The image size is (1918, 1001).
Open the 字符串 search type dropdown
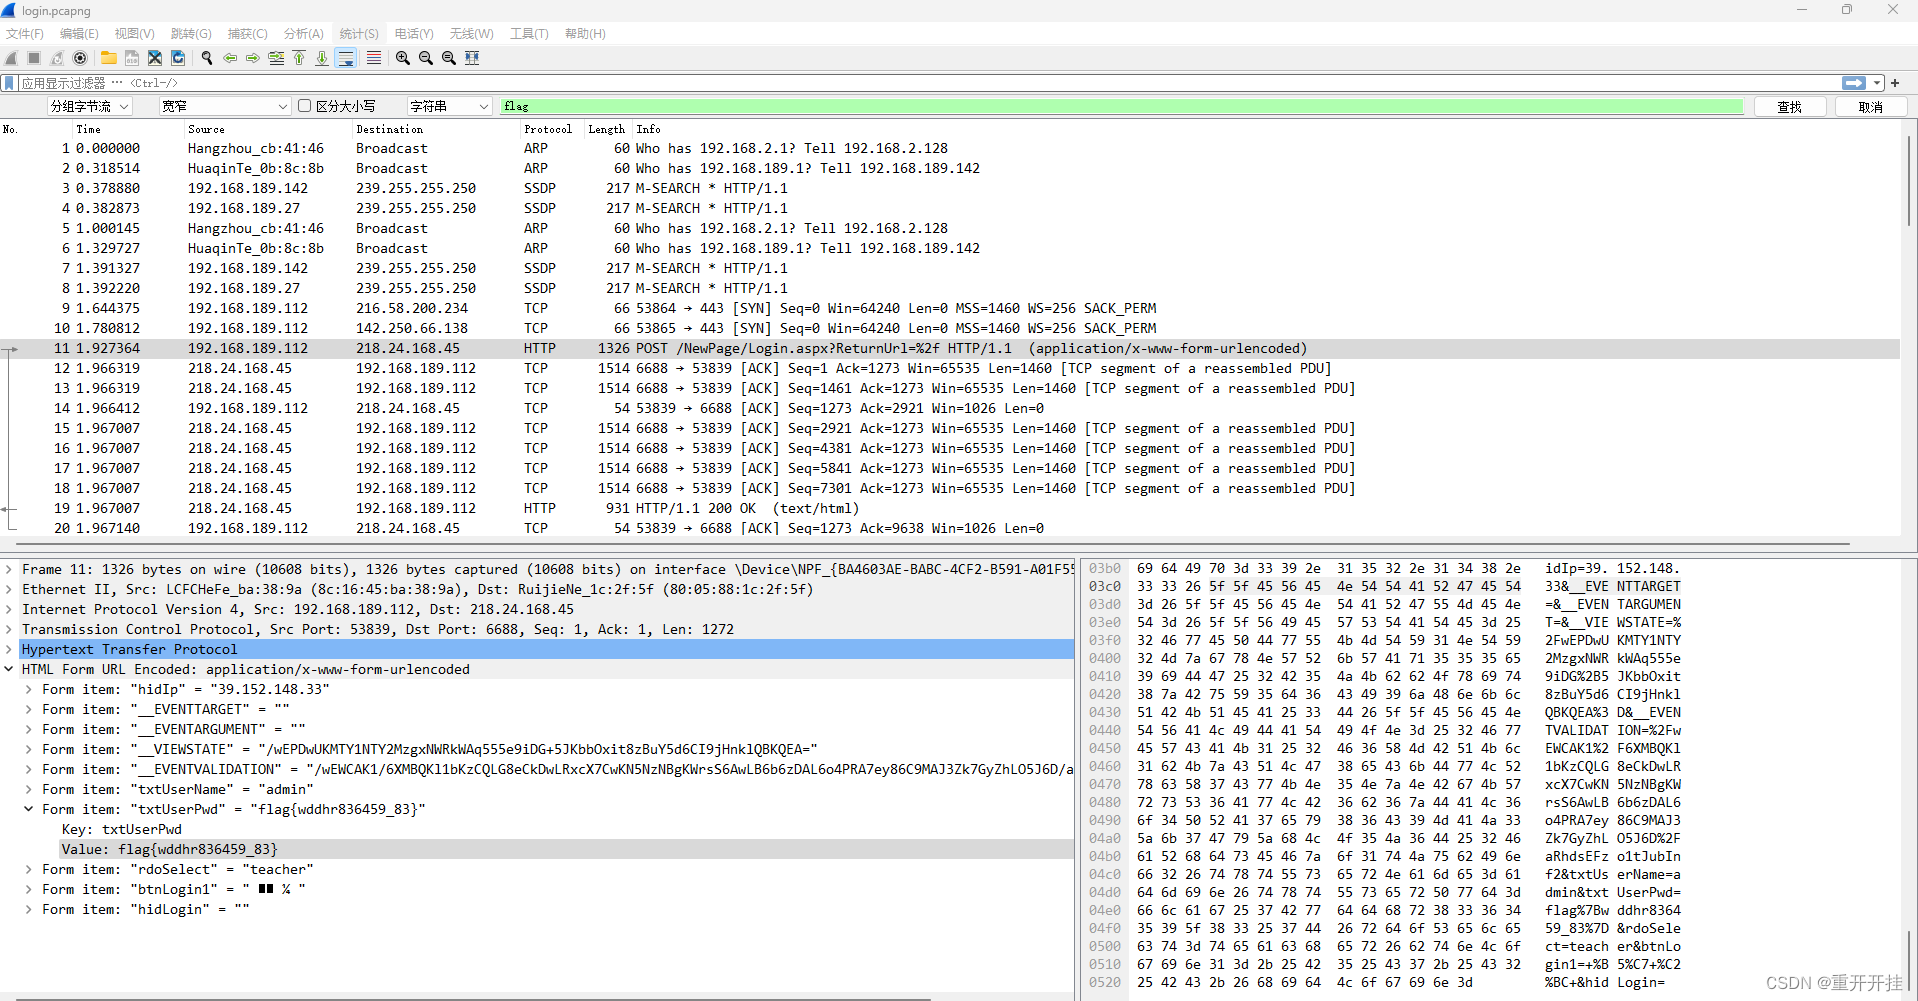448,106
